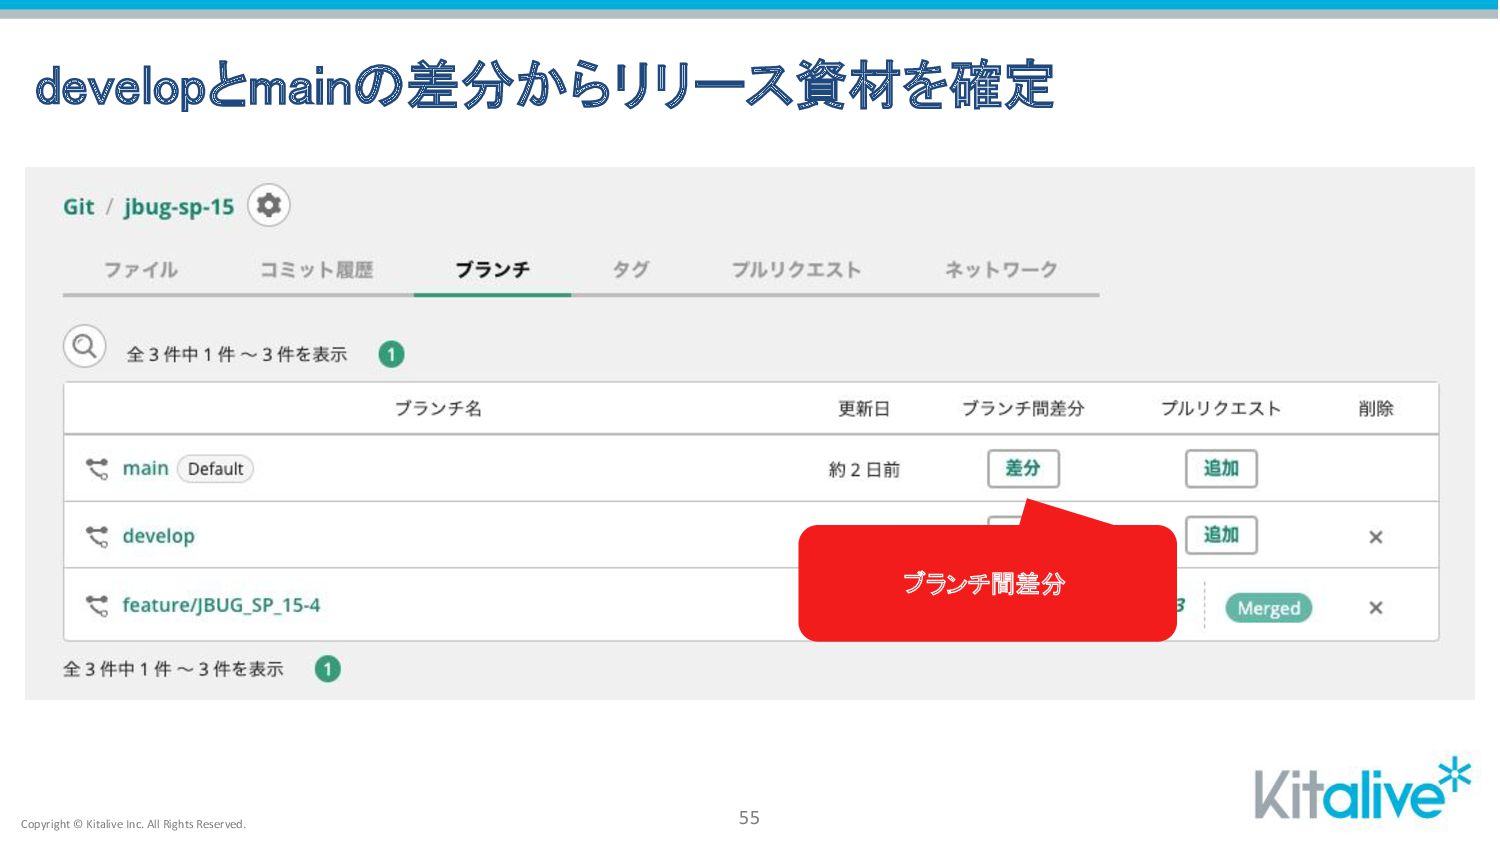Click the branch icon beside feature/JBUG_SP_15-4

pos(97,606)
